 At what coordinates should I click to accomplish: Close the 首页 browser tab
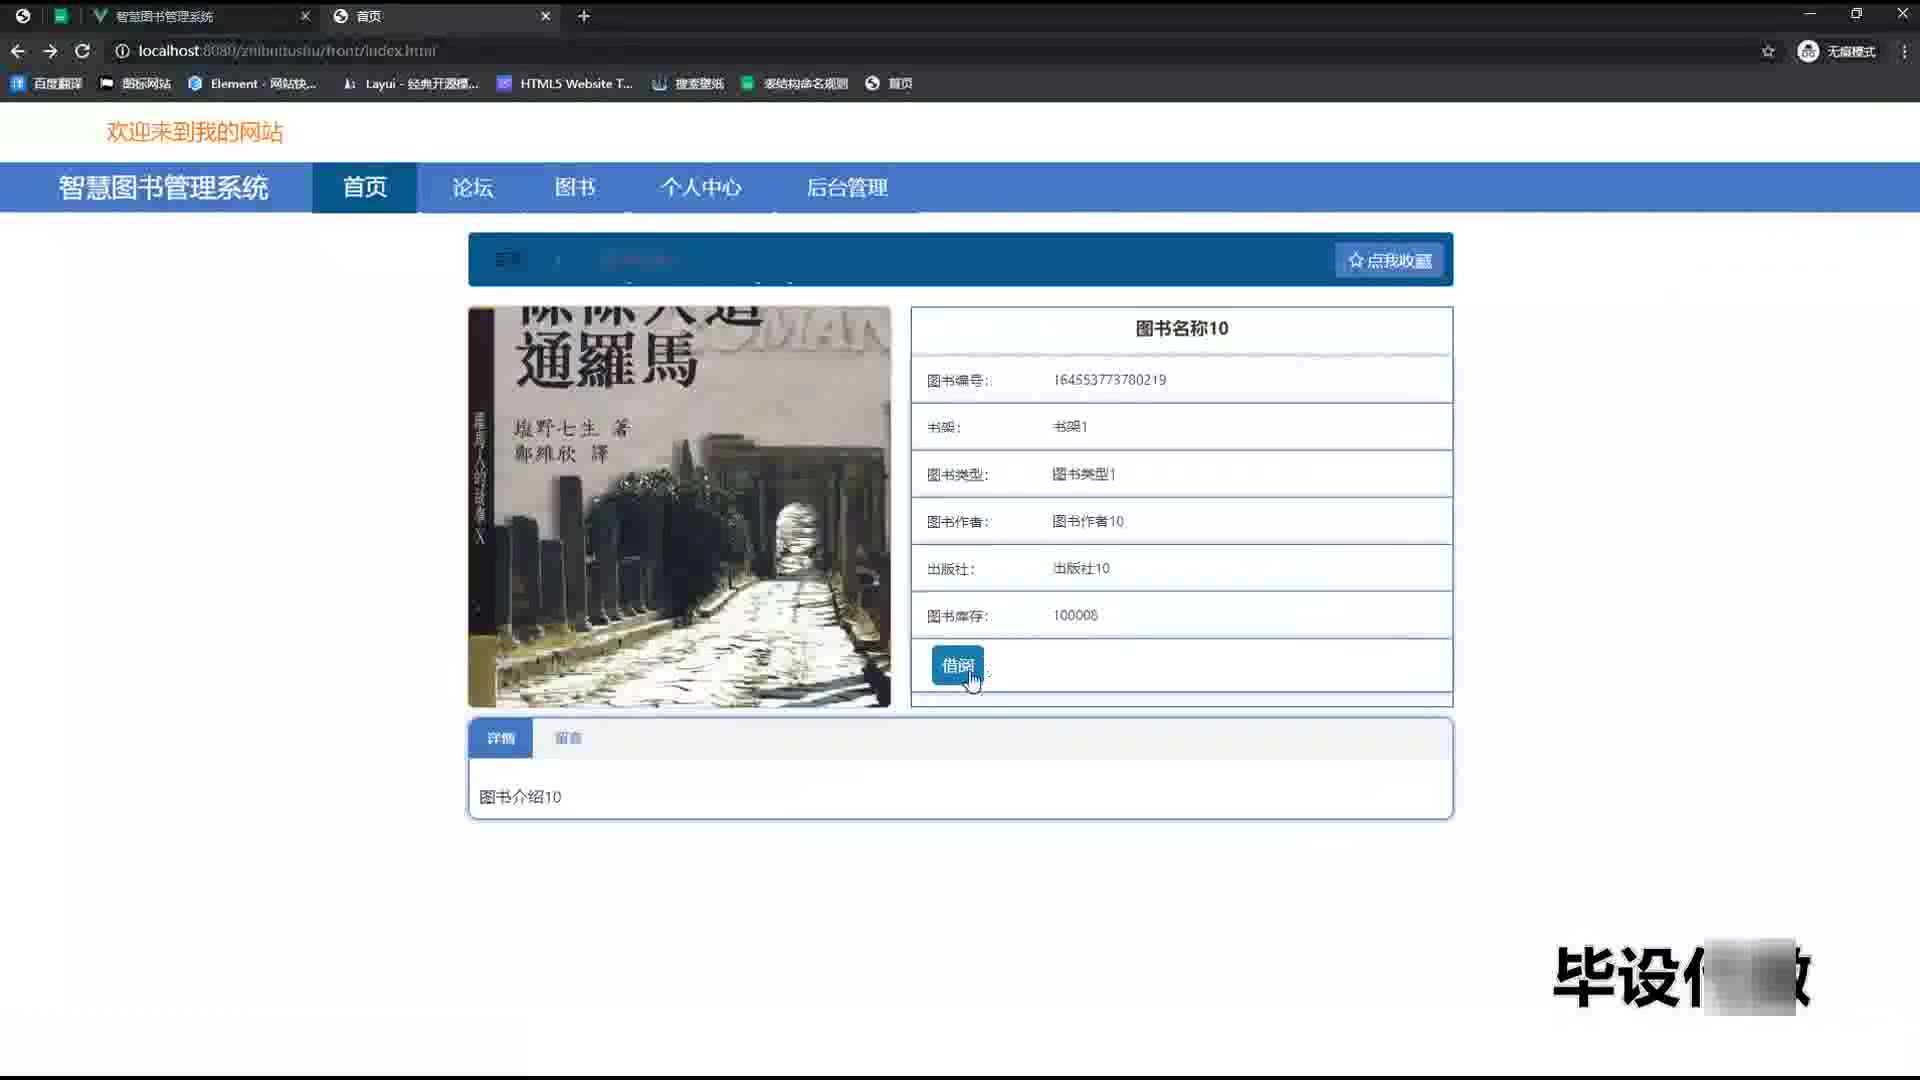(545, 16)
